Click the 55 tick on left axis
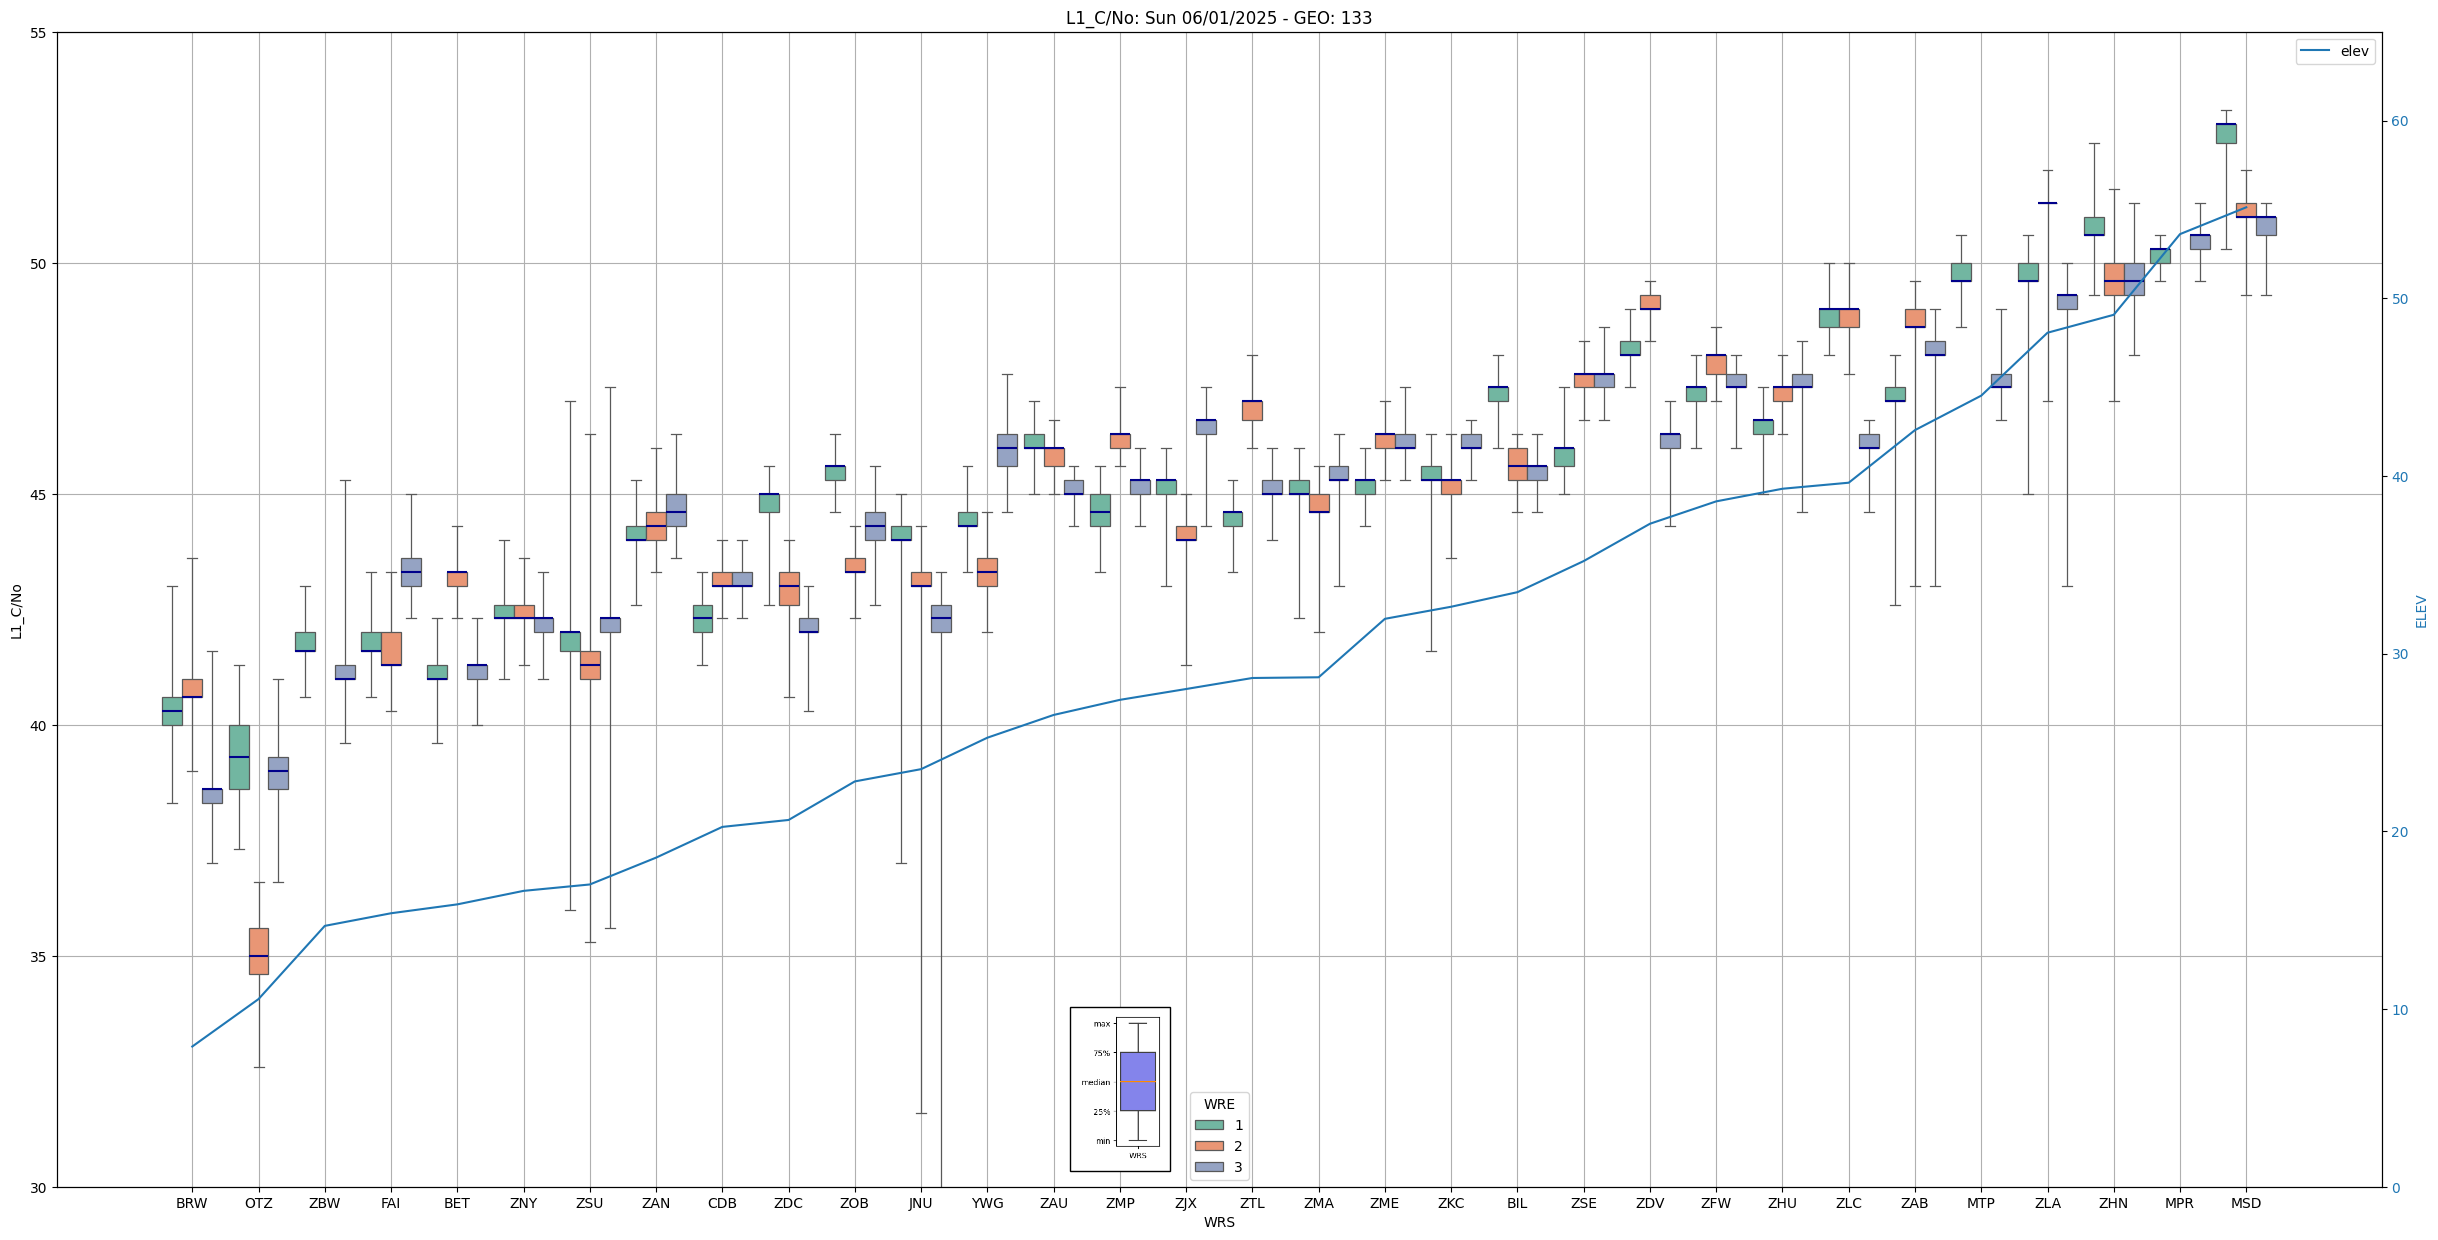 coord(39,33)
